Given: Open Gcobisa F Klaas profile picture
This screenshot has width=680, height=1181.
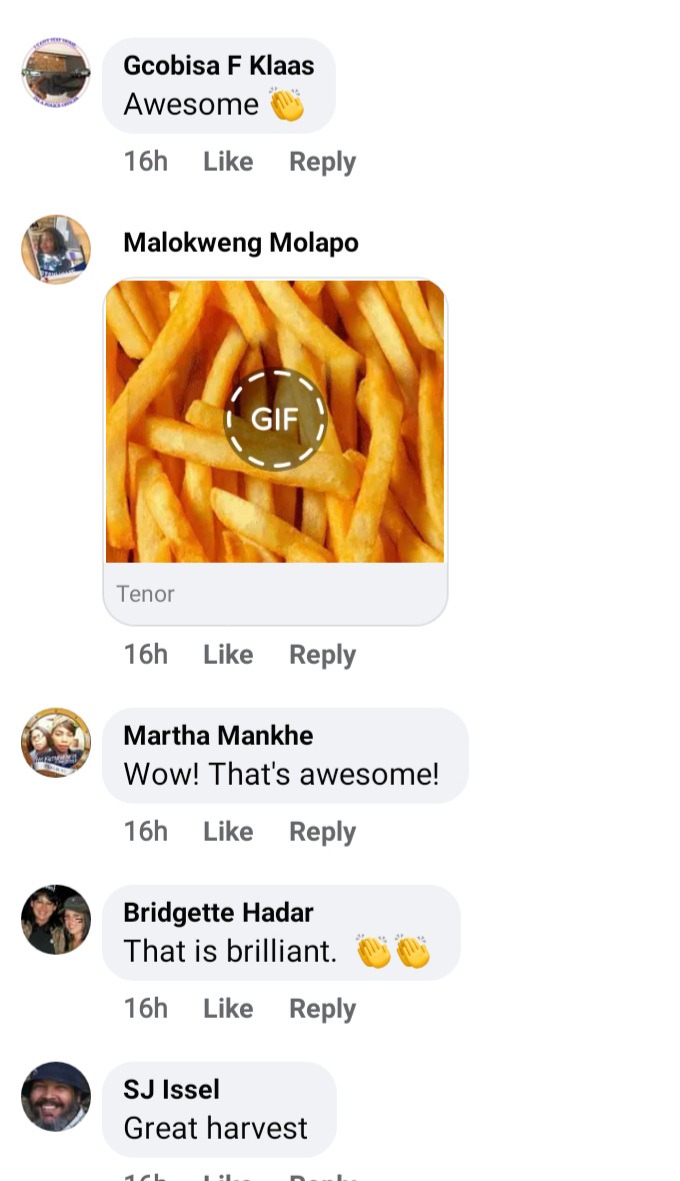Looking at the screenshot, I should coord(56,73).
